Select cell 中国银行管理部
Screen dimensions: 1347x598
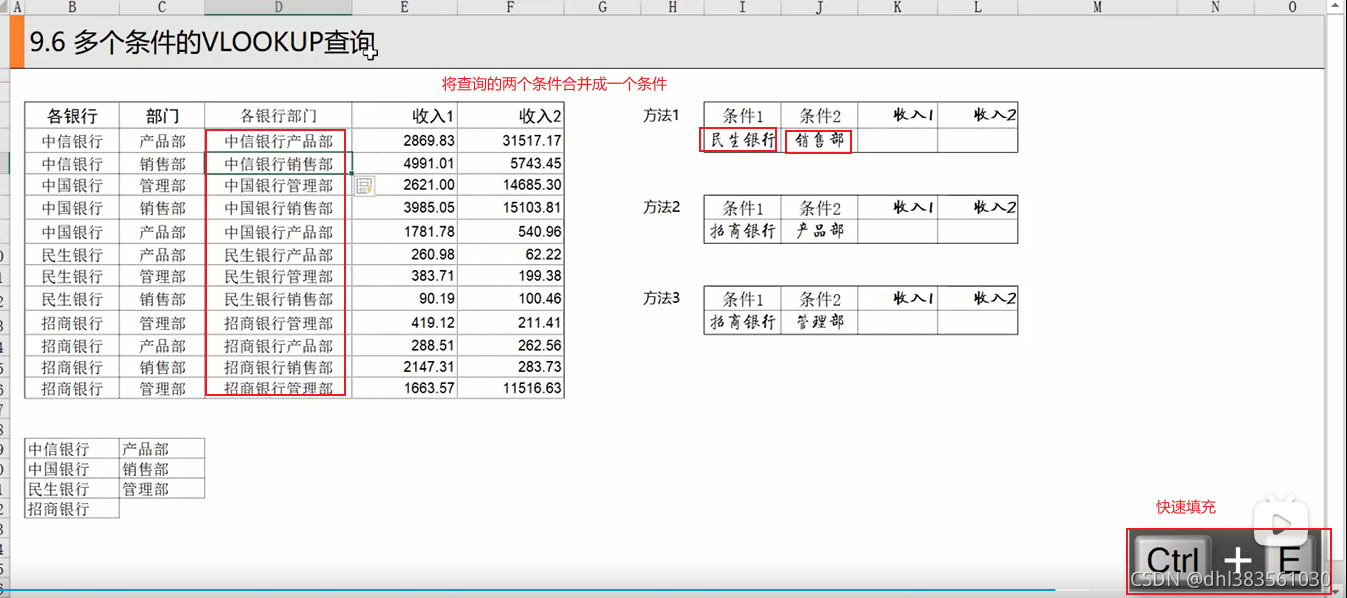[x=278, y=185]
